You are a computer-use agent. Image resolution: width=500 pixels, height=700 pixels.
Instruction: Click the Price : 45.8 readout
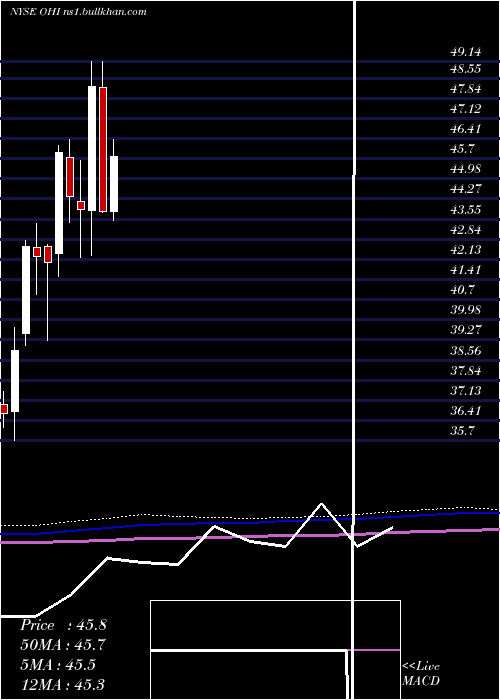pos(63,625)
